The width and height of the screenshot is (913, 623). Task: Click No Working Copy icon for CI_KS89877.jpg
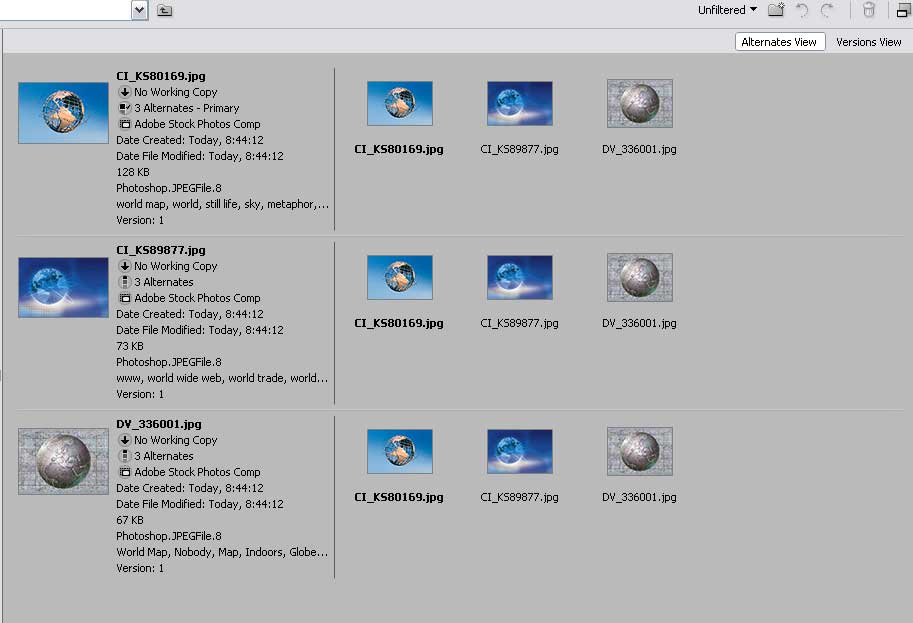(x=125, y=266)
